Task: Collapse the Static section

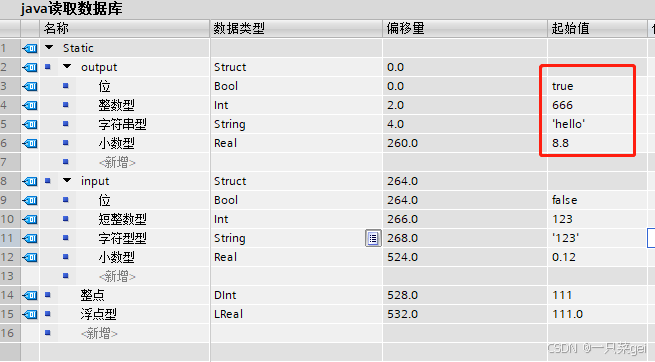Action: click(49, 48)
